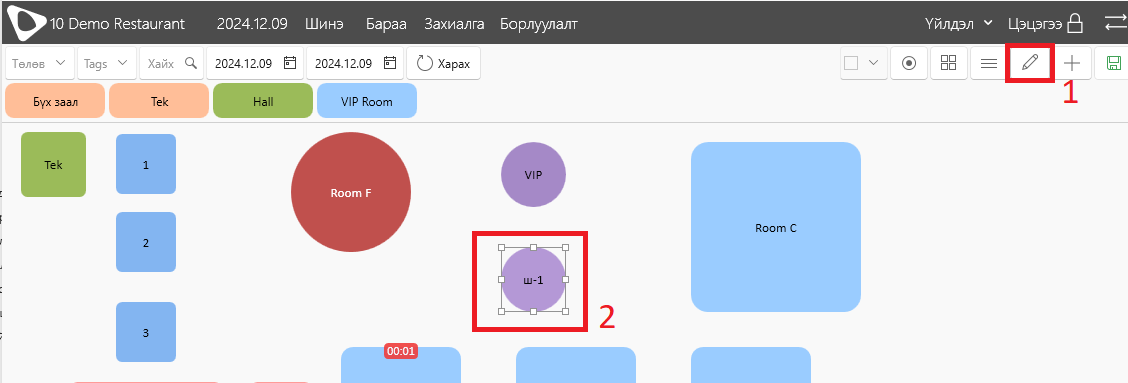Image resolution: width=1128 pixels, height=383 pixels.
Task: Select the green Tek table
Action: click(x=53, y=164)
